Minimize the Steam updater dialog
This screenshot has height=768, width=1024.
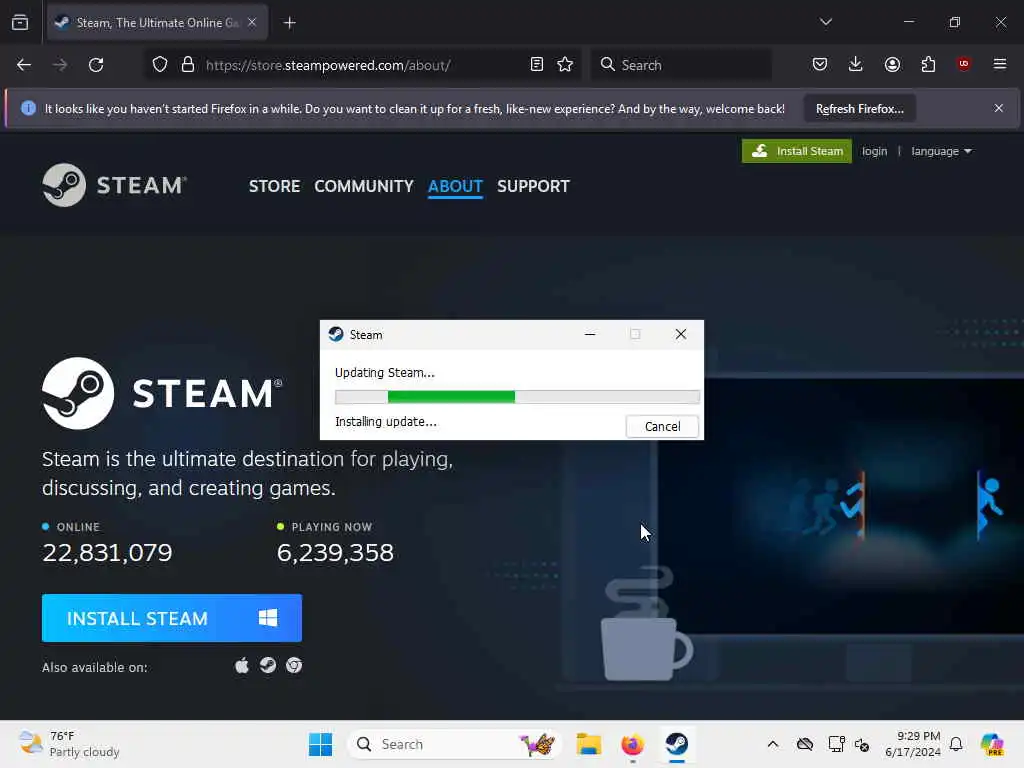coord(590,334)
